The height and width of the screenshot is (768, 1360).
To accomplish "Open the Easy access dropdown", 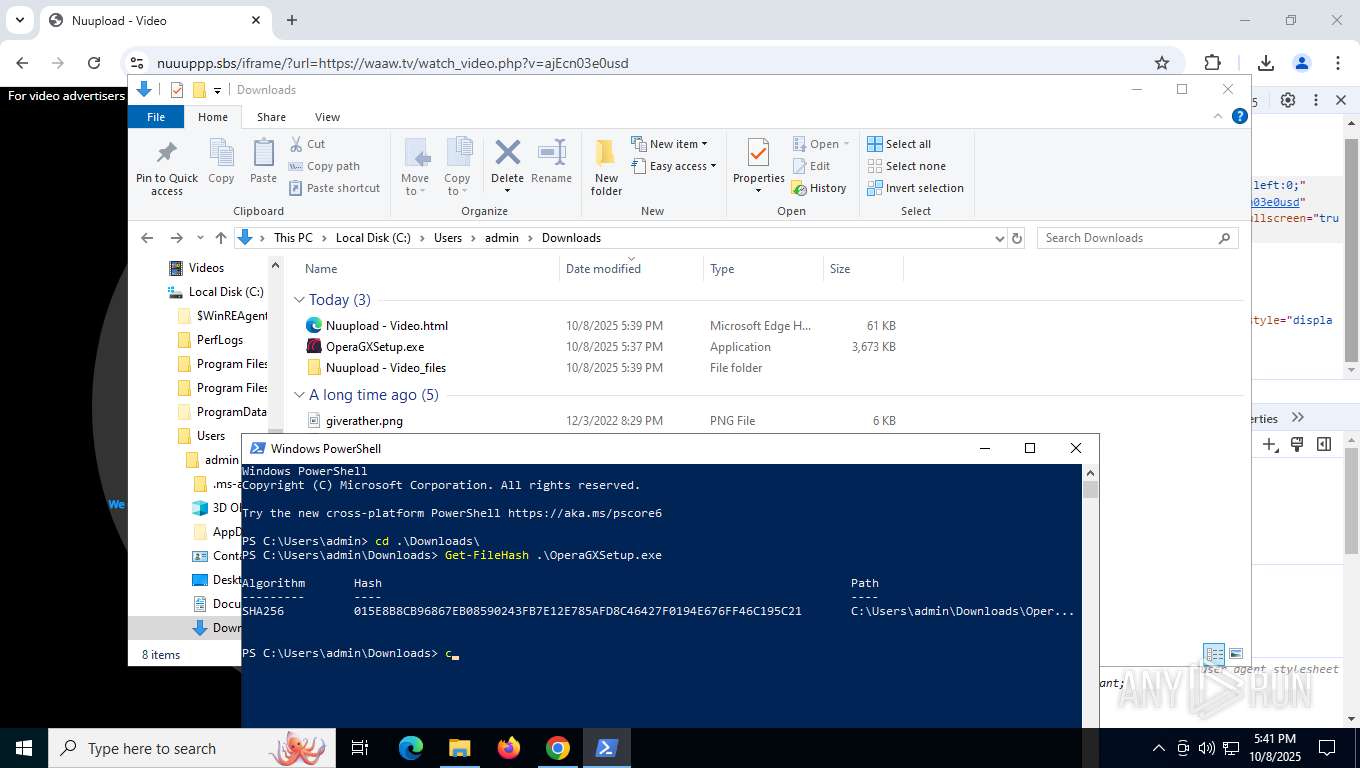I will tap(674, 166).
